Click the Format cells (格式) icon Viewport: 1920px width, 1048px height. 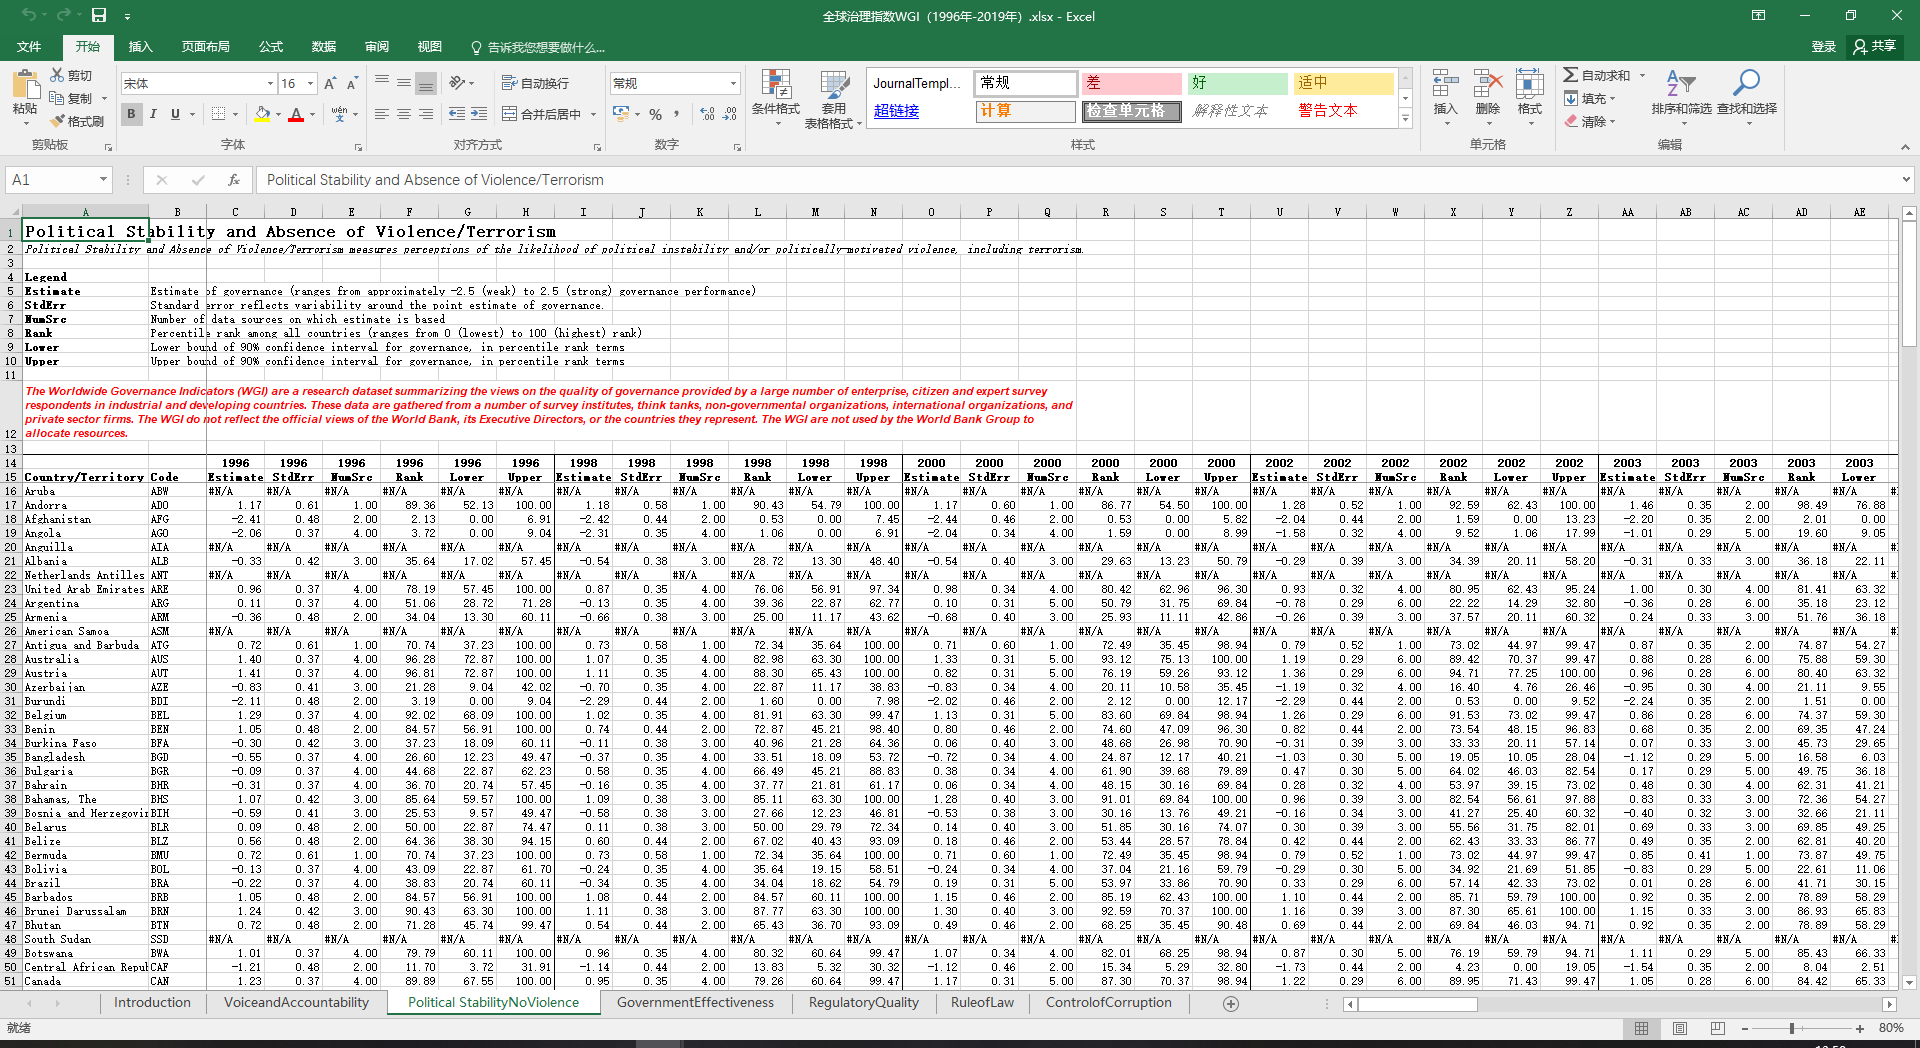(1530, 83)
